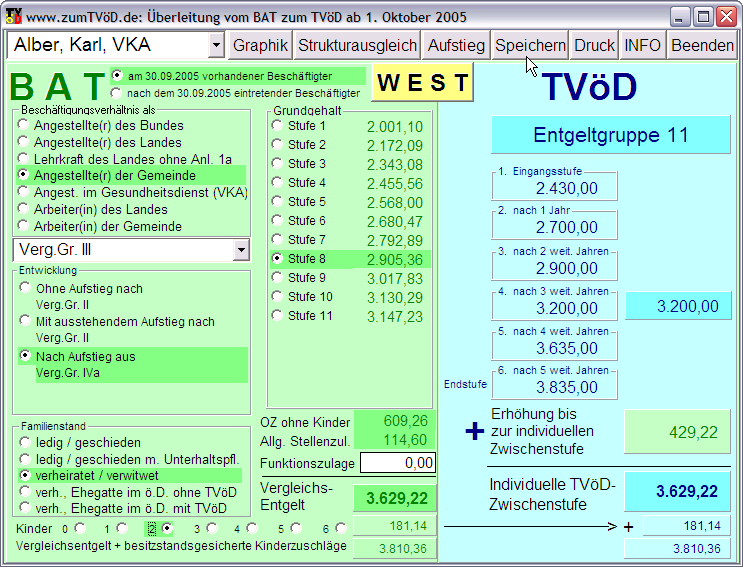Click the yellow WEST region button

[x=421, y=84]
